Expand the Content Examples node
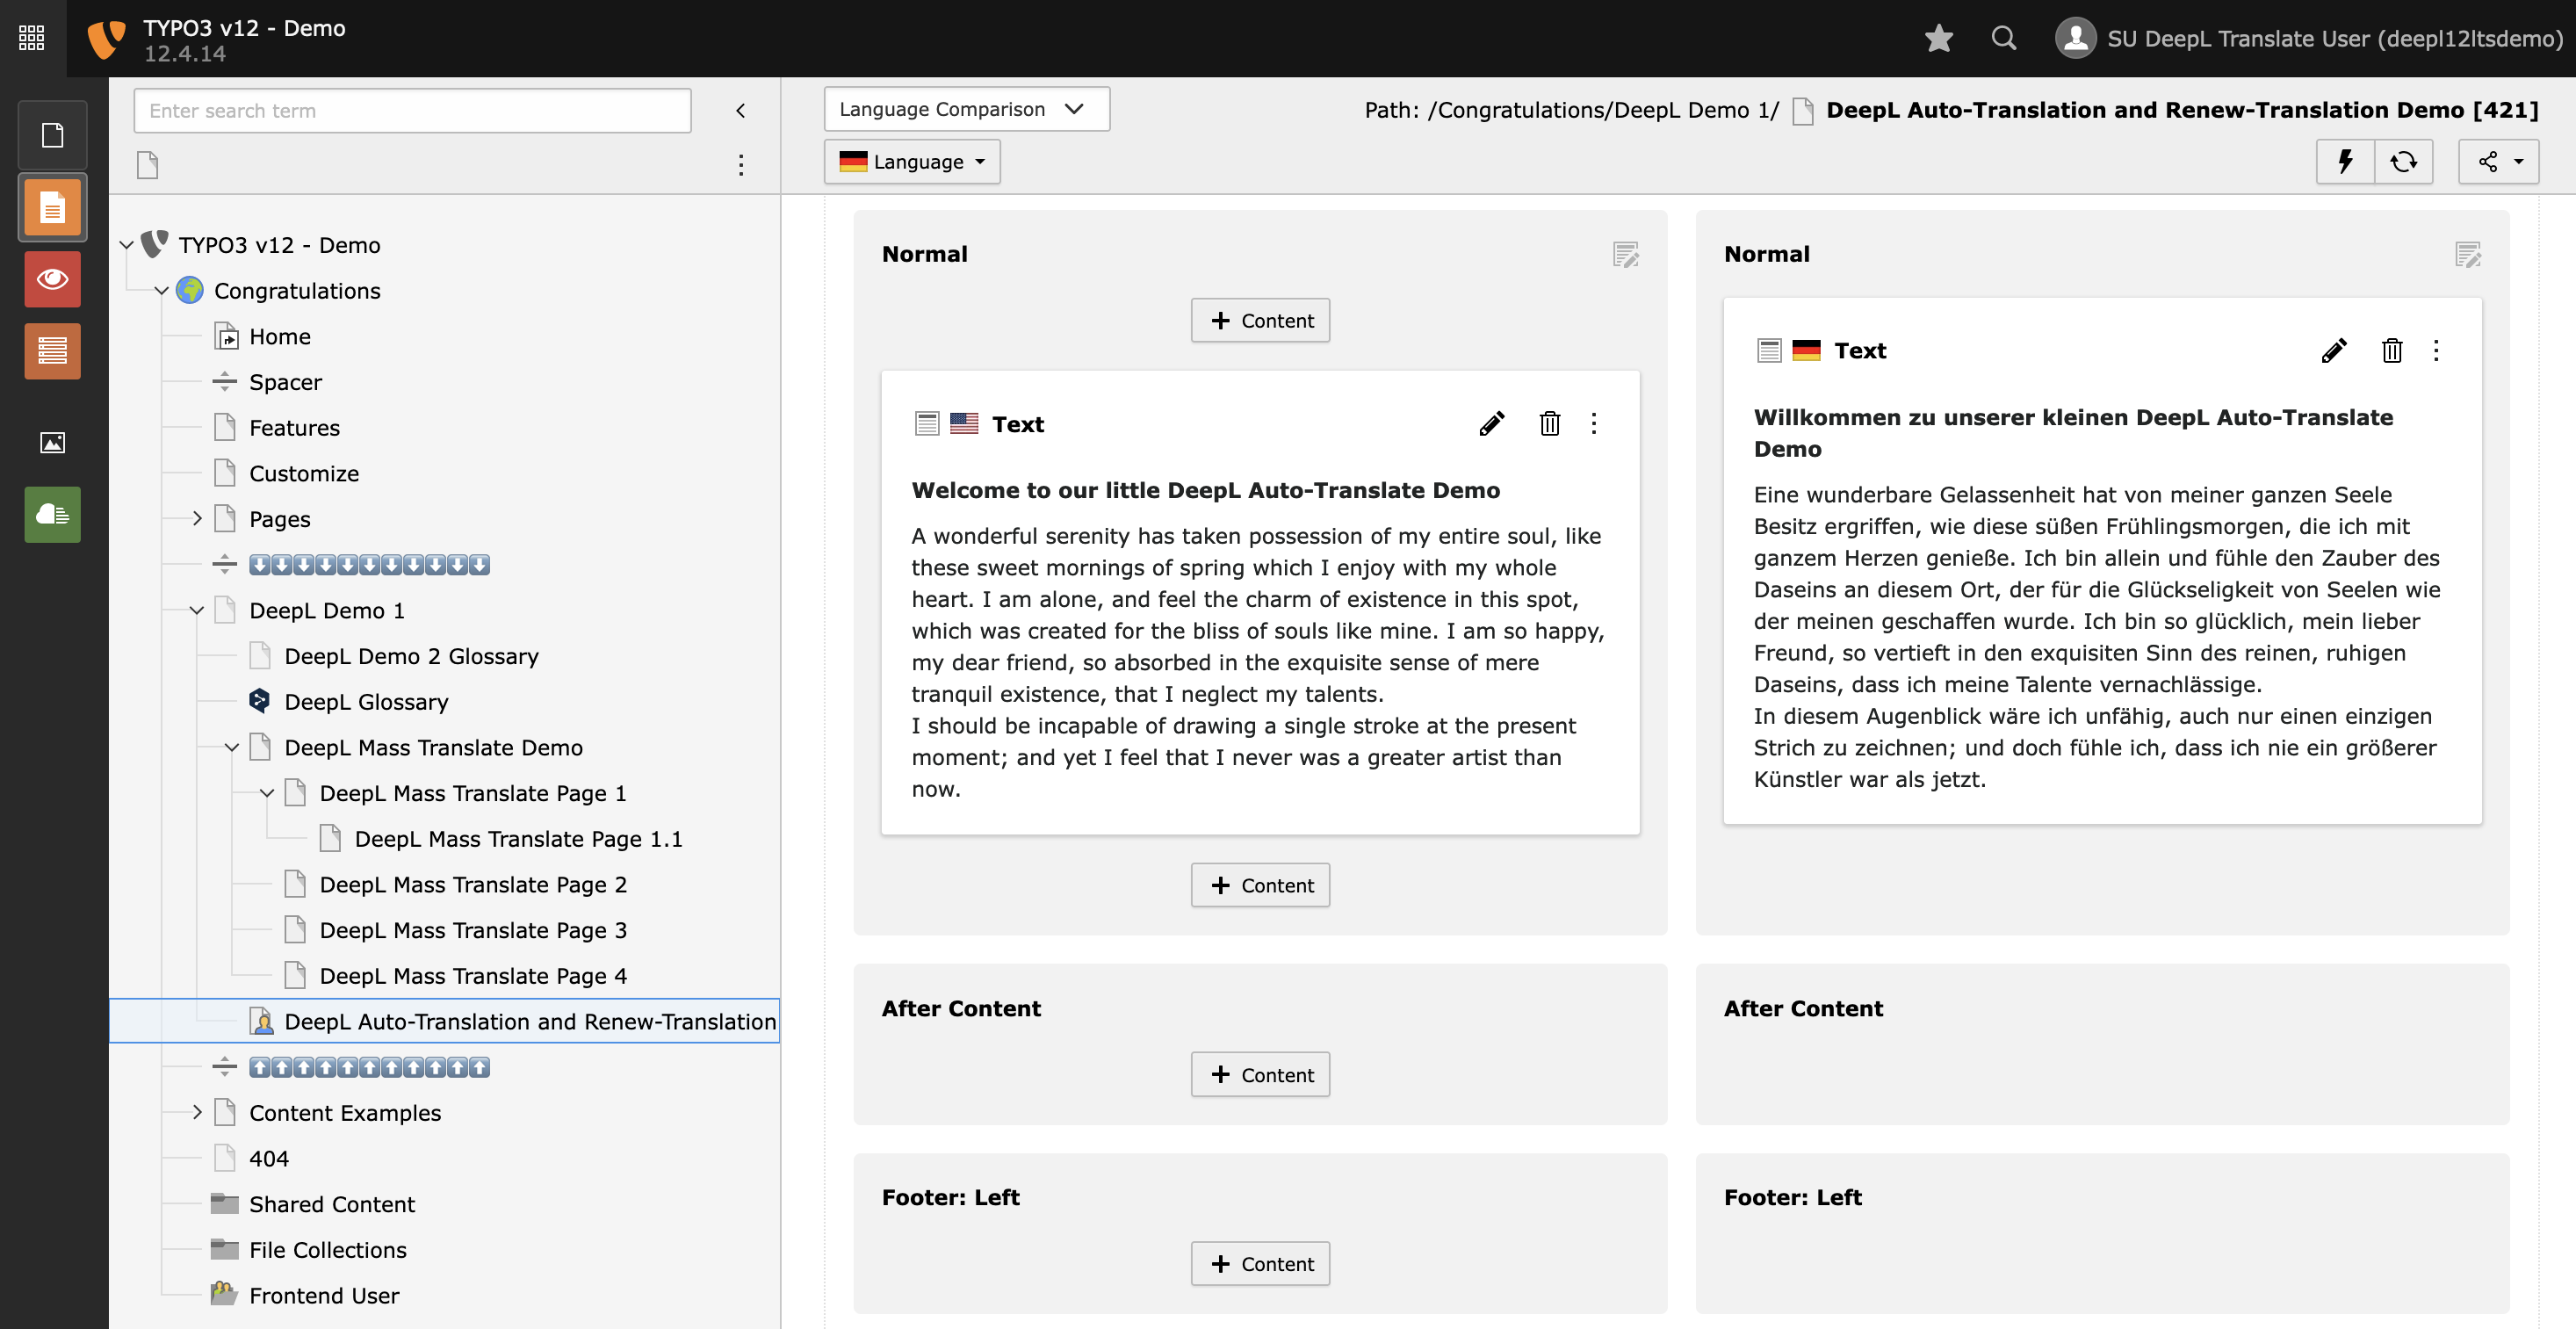2576x1329 pixels. click(x=197, y=1113)
